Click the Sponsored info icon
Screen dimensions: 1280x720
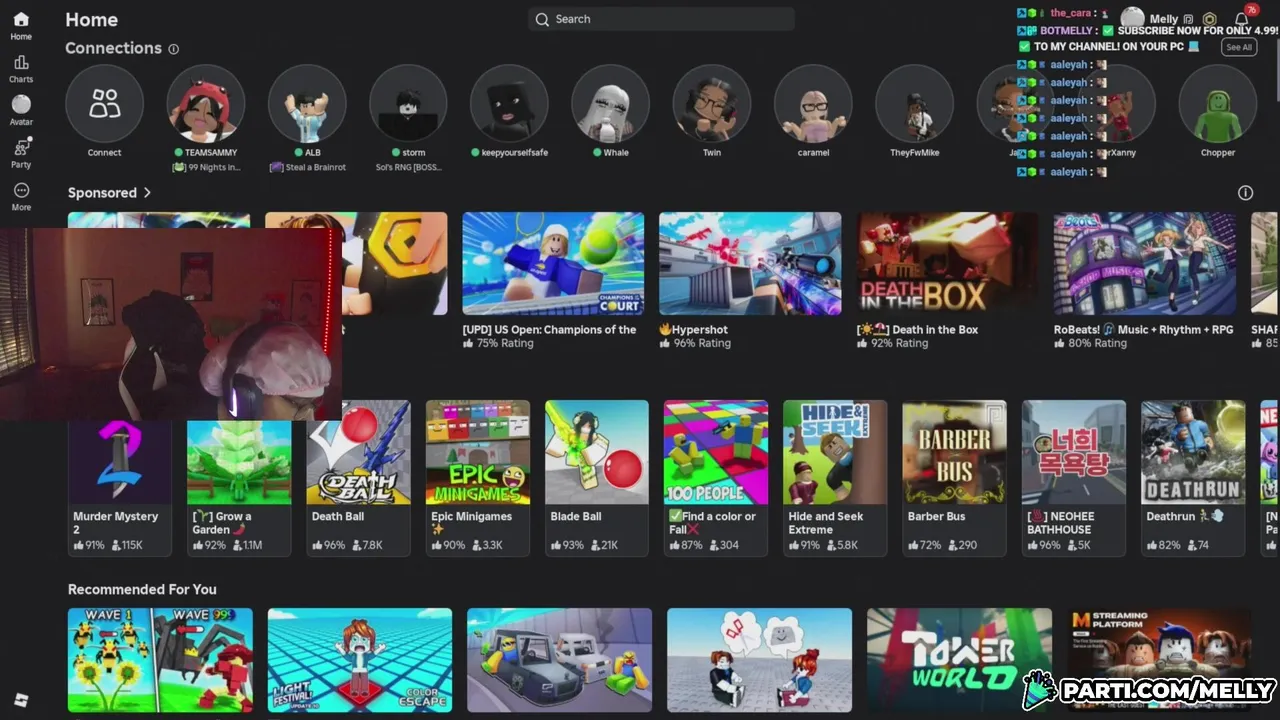click(x=1245, y=193)
